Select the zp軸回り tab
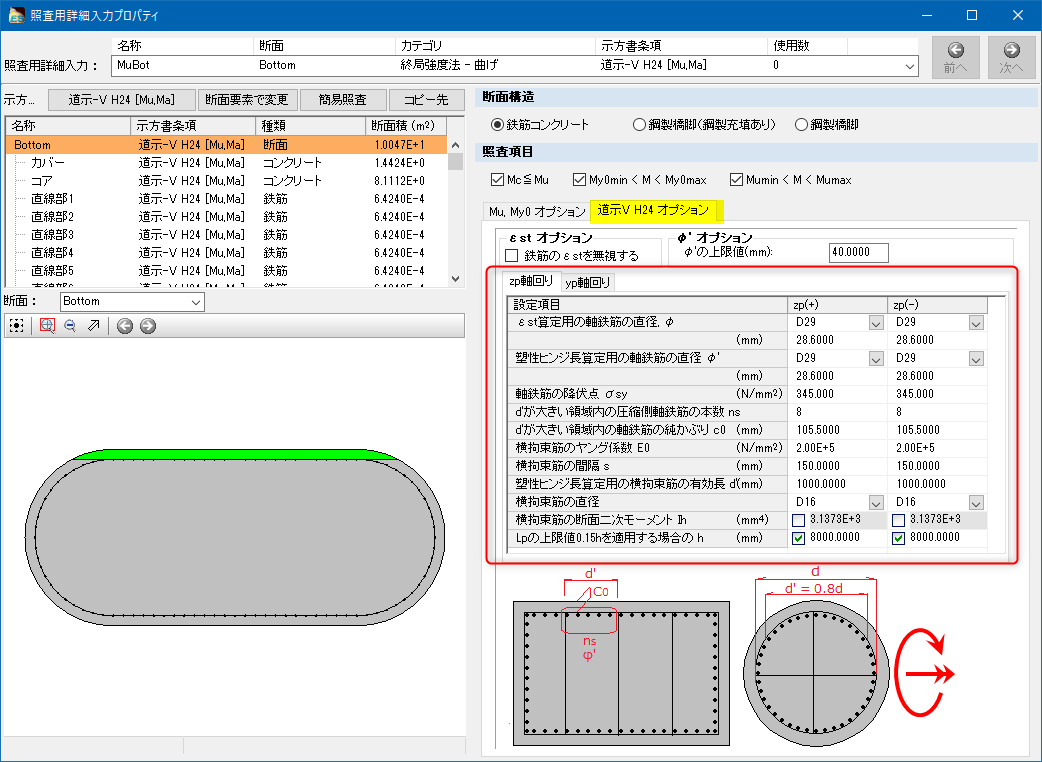This screenshot has width=1042, height=762. tap(532, 281)
